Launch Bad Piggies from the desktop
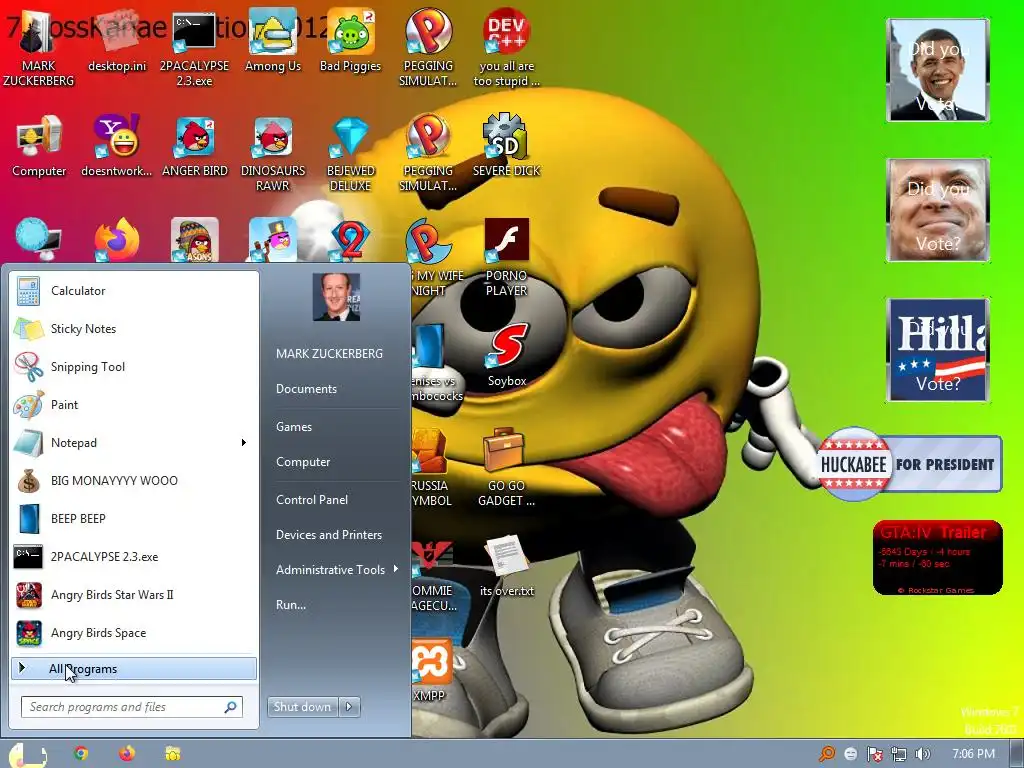The image size is (1024, 768). click(x=350, y=42)
